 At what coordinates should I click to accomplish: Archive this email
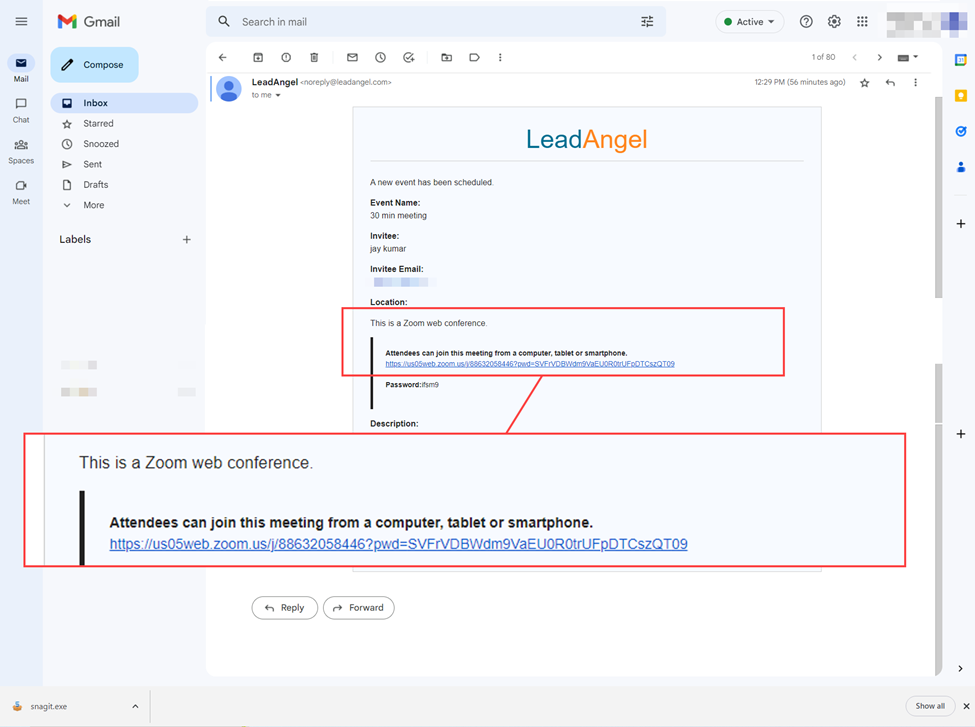point(258,57)
